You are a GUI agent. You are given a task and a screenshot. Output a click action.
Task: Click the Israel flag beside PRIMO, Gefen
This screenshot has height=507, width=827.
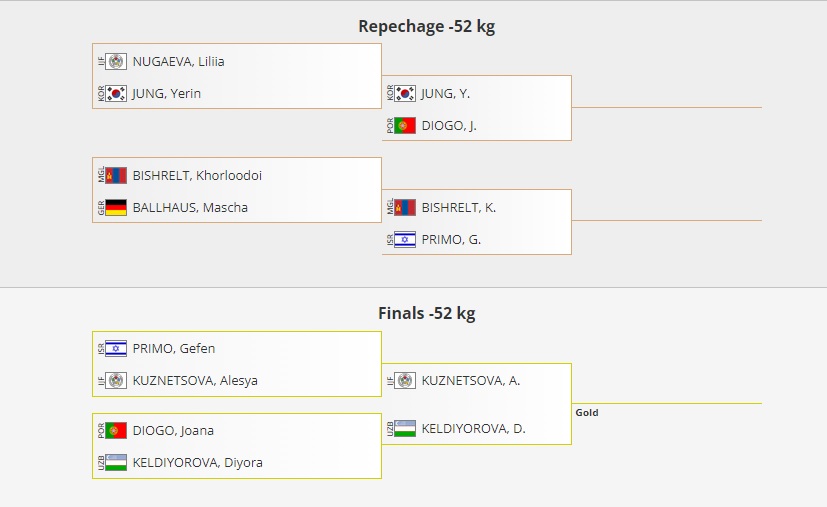(x=116, y=349)
